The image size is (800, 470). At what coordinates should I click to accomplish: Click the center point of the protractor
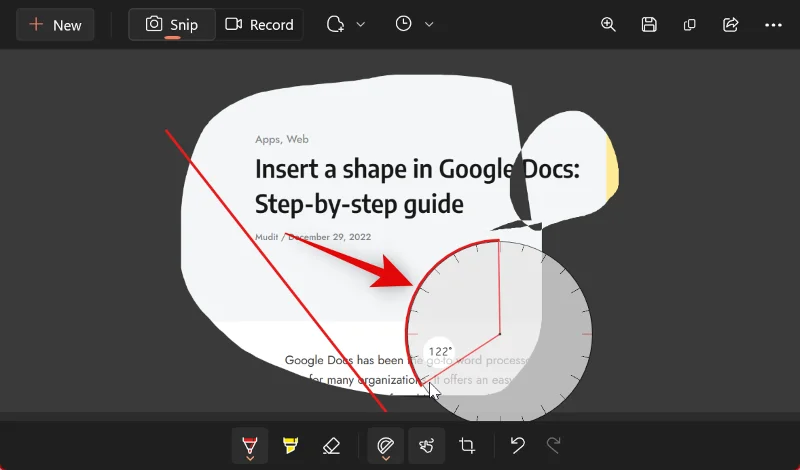pyautogui.click(x=499, y=334)
